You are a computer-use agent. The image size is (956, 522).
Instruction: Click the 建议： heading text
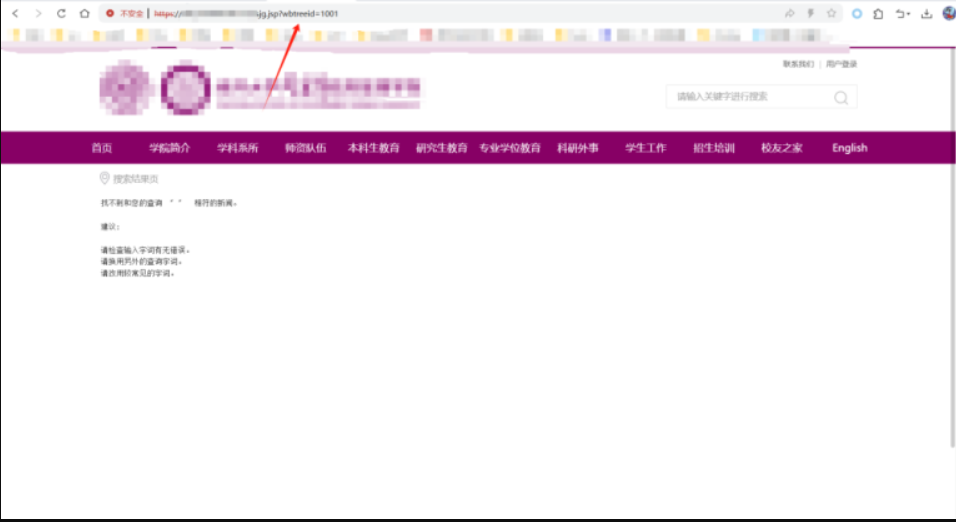coord(110,226)
